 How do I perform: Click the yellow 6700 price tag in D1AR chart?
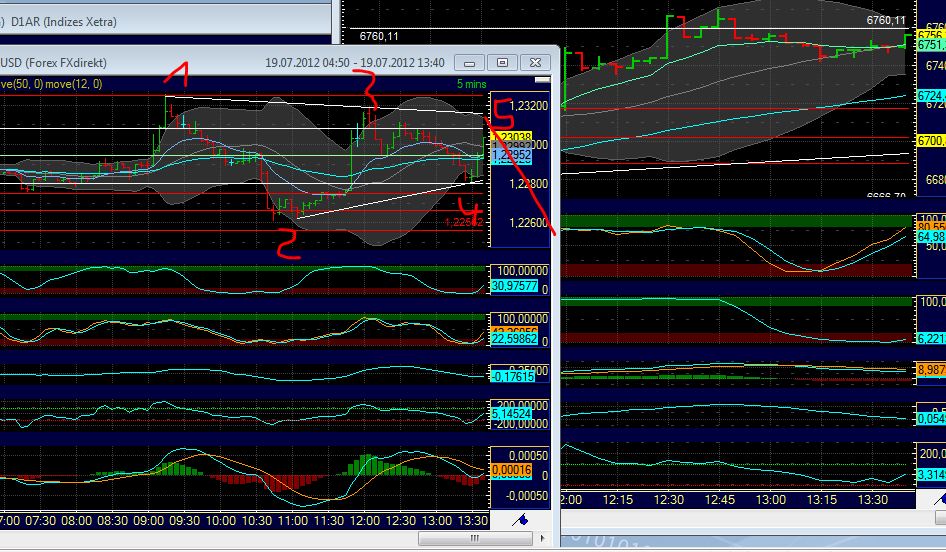coord(931,141)
